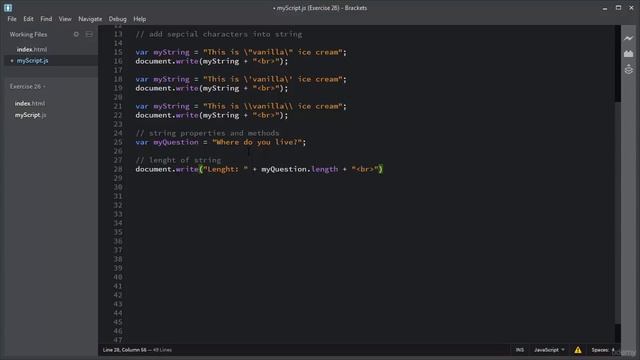
Task: Click the yellow lint warning triangle
Action: tap(578, 350)
